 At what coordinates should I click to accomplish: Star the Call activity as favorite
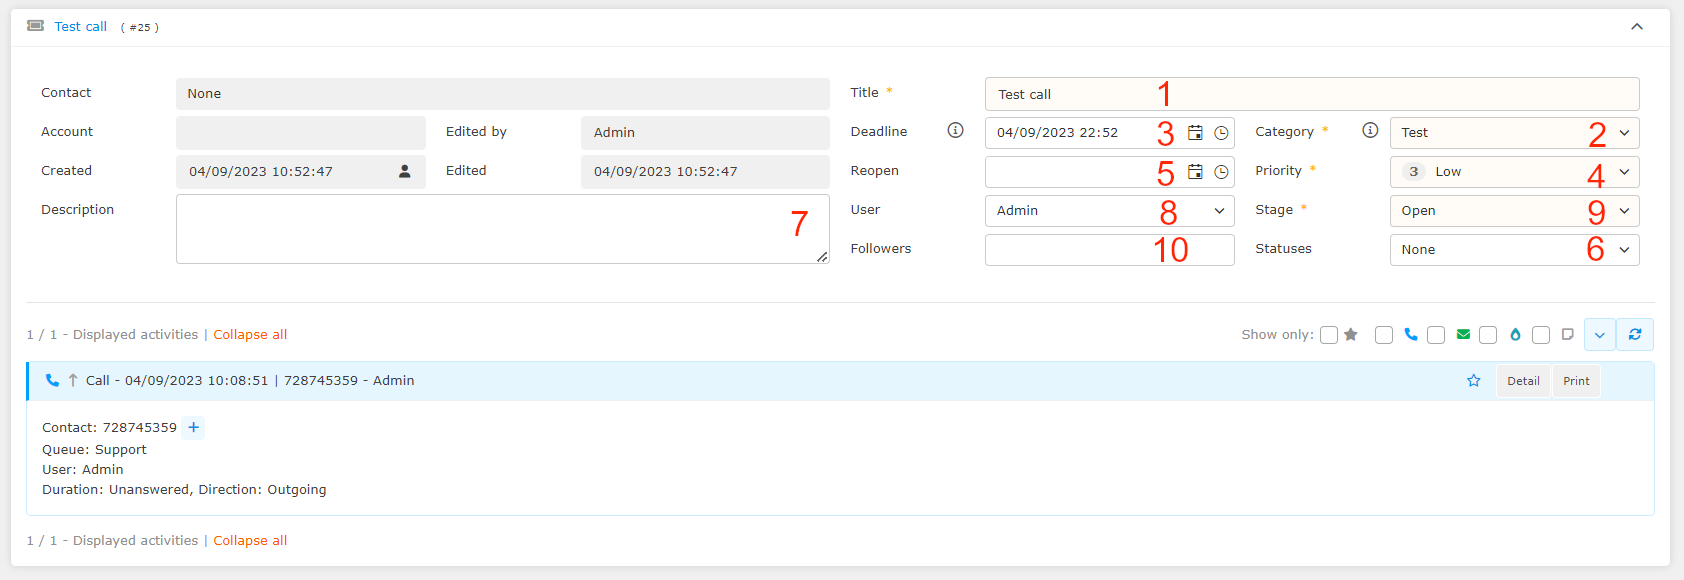[x=1473, y=381]
